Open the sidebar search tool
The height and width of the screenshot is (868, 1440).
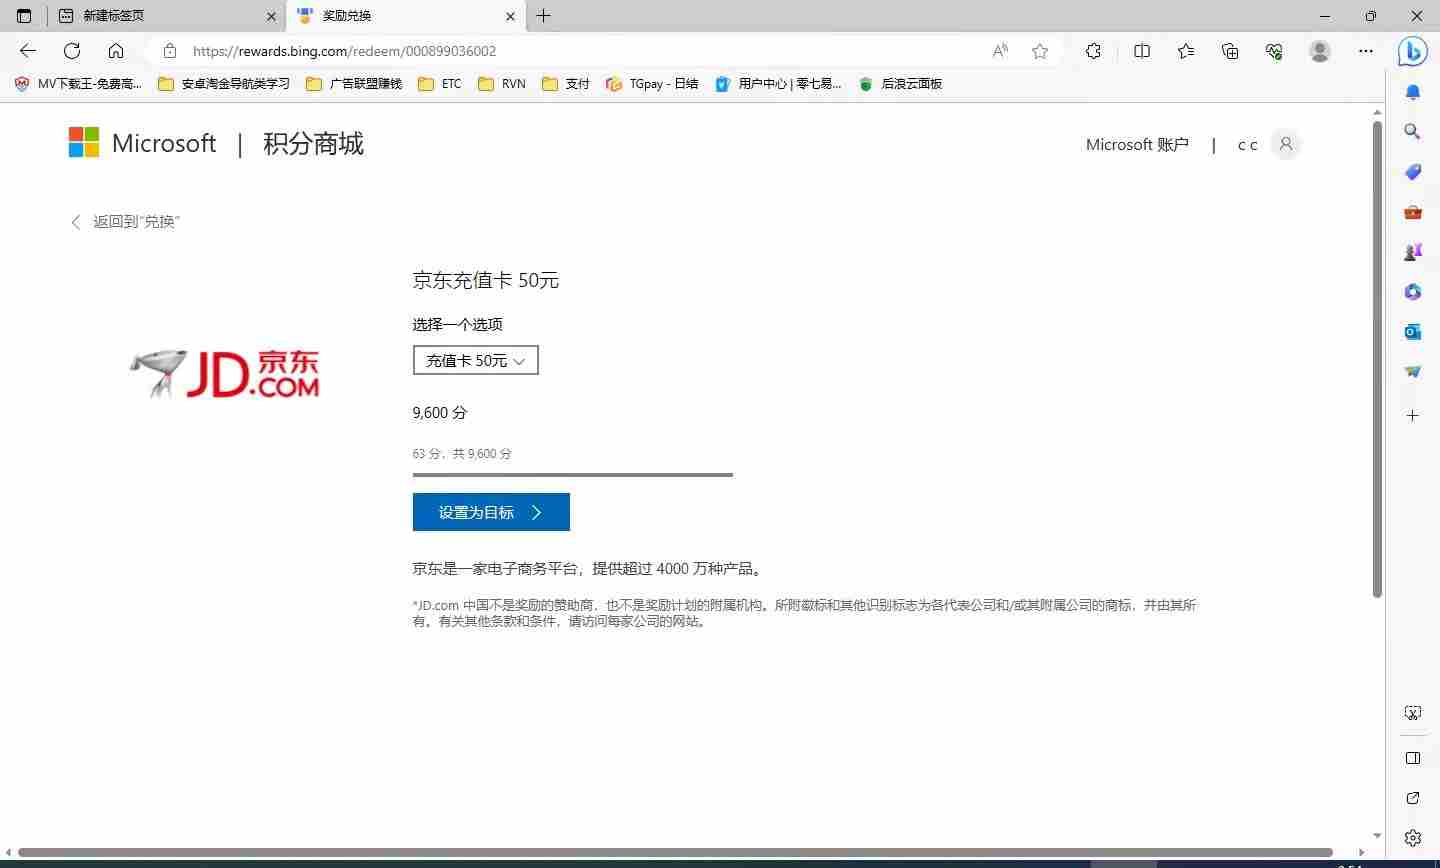1413,131
